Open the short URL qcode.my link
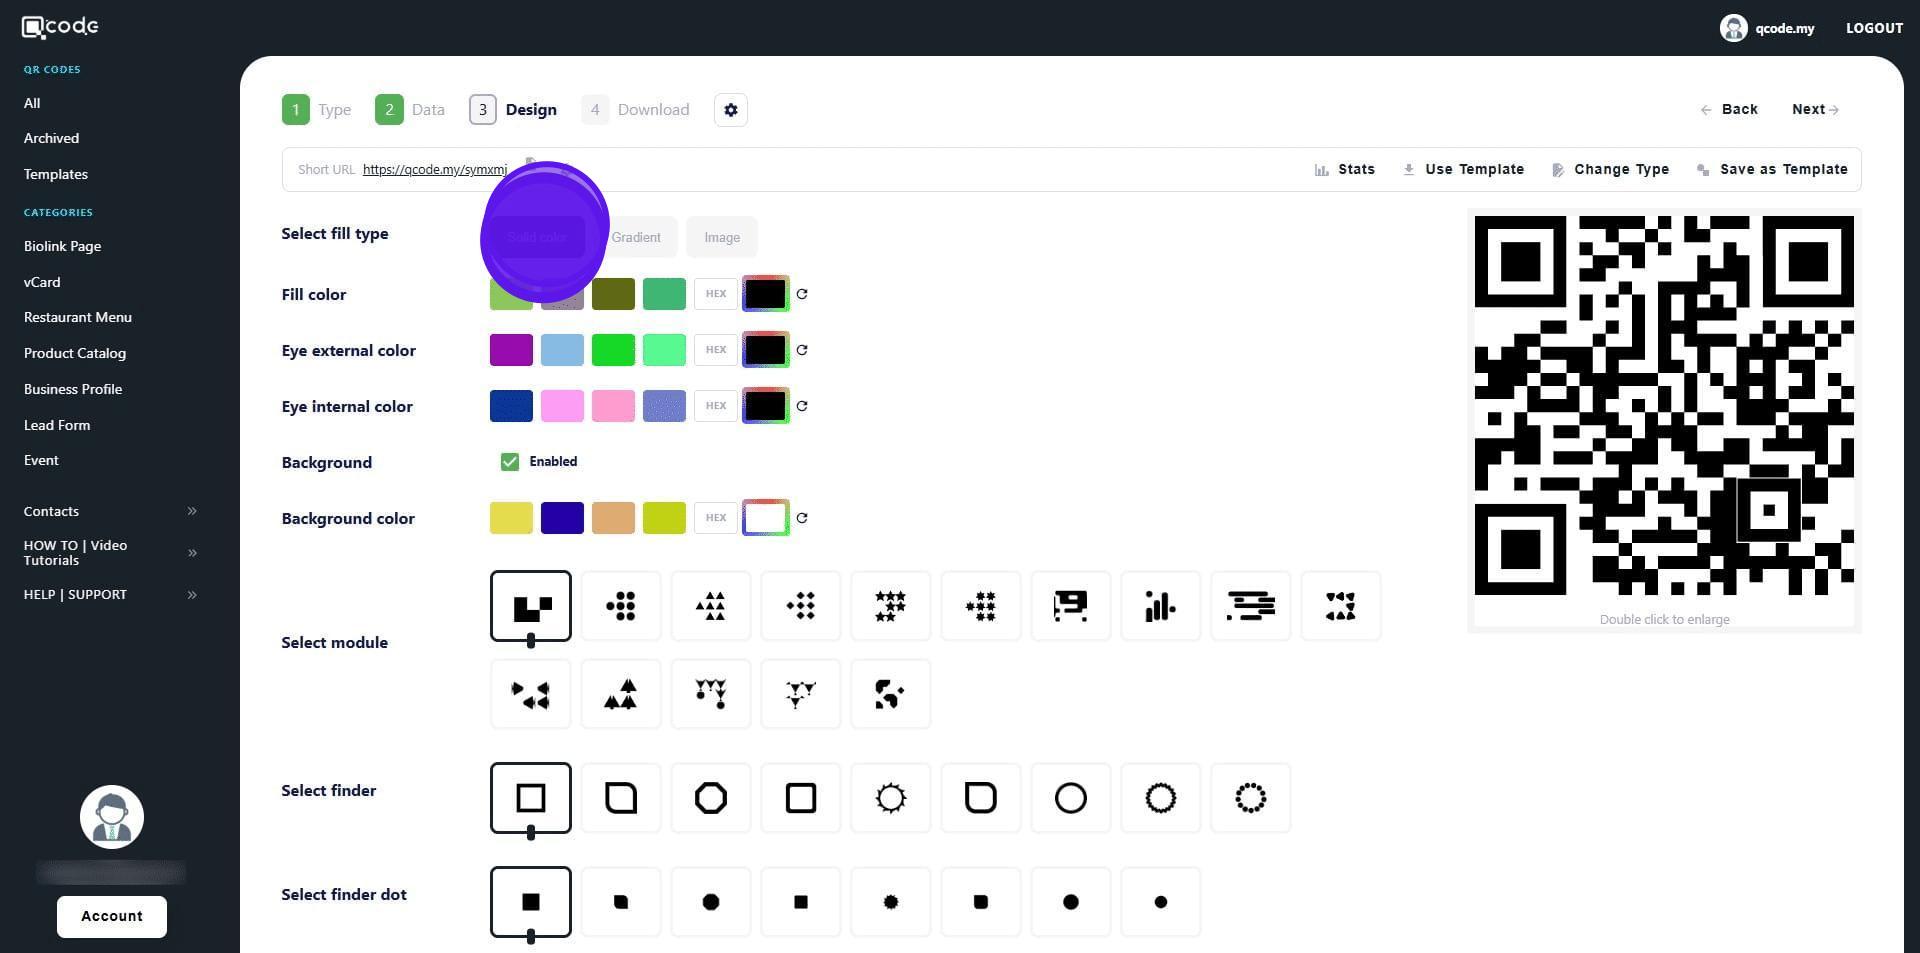This screenshot has width=1920, height=953. [x=434, y=170]
